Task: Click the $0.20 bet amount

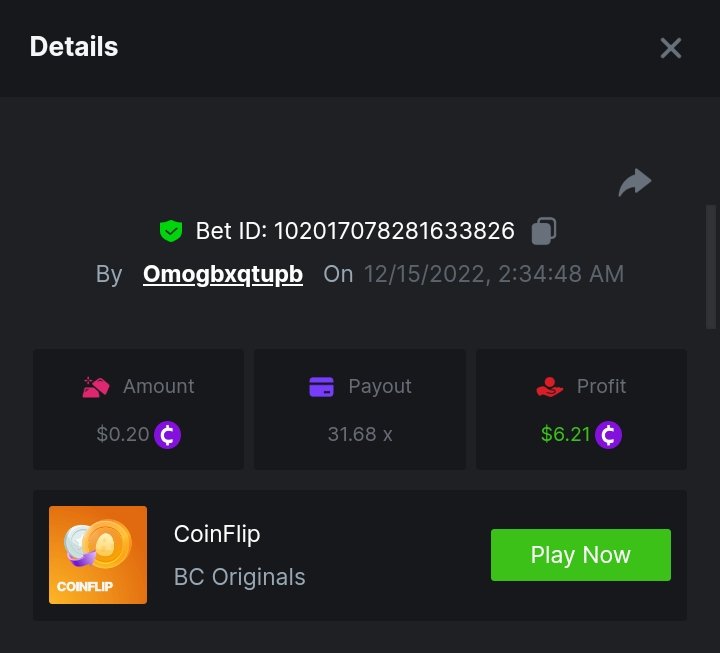Action: click(123, 435)
